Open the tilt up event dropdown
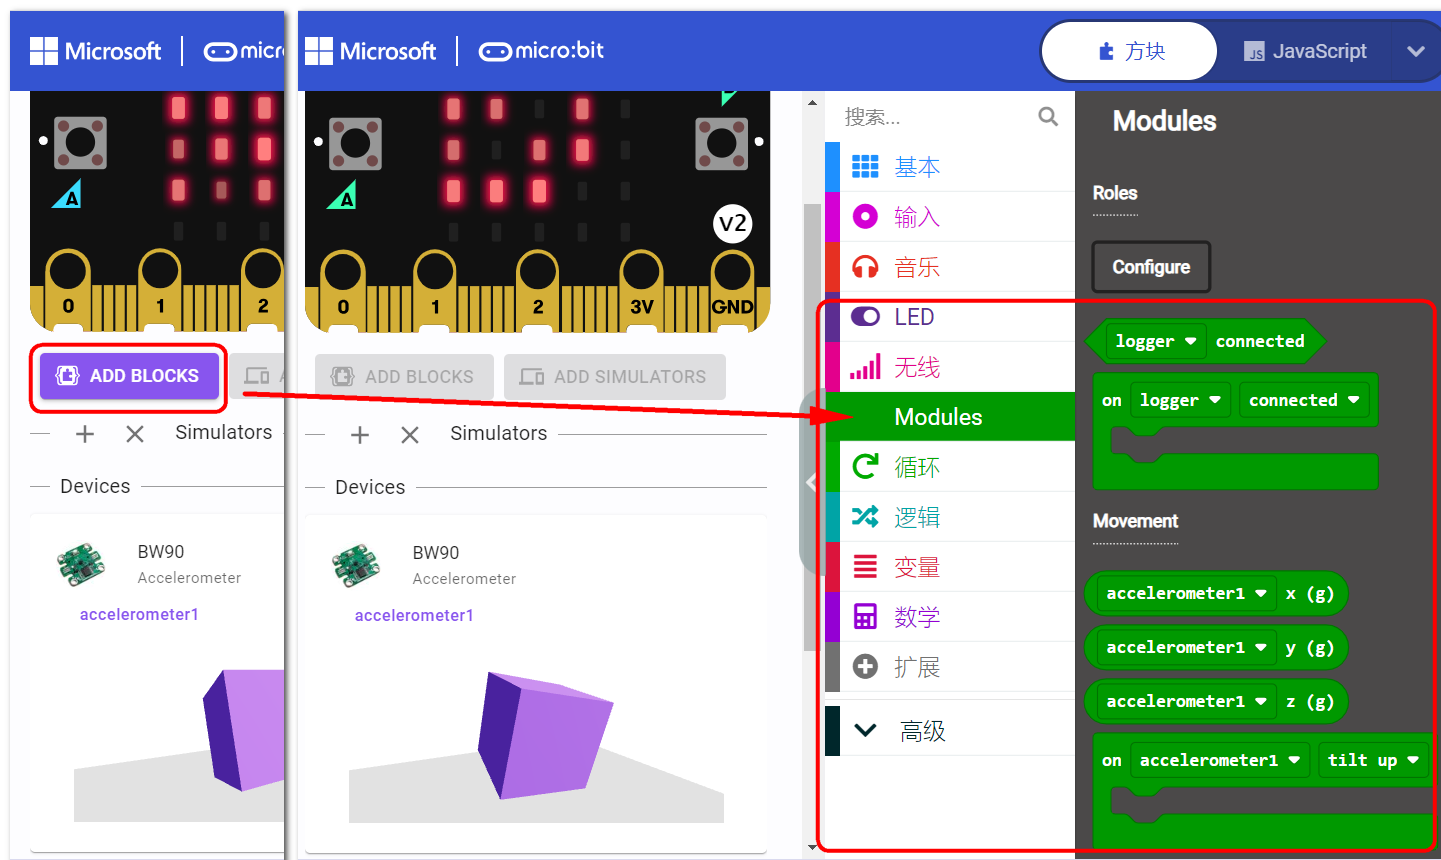 click(1373, 760)
